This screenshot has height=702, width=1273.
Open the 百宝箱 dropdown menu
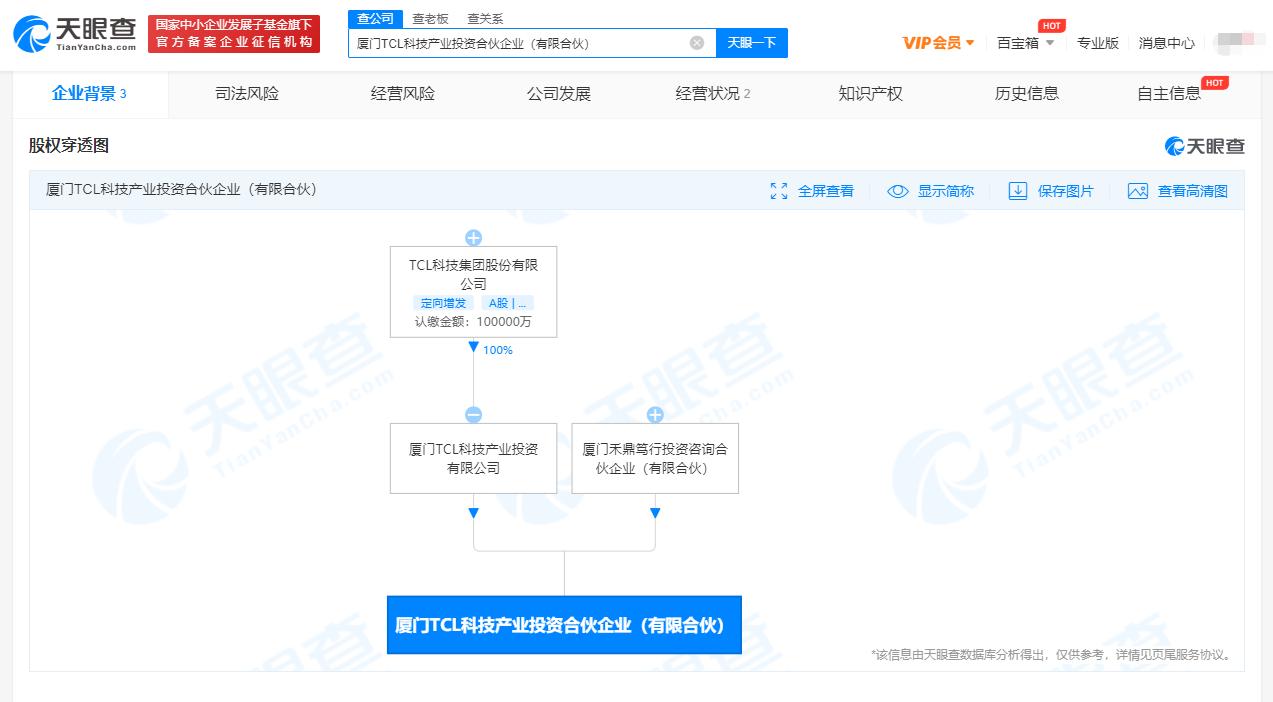(x=1026, y=43)
